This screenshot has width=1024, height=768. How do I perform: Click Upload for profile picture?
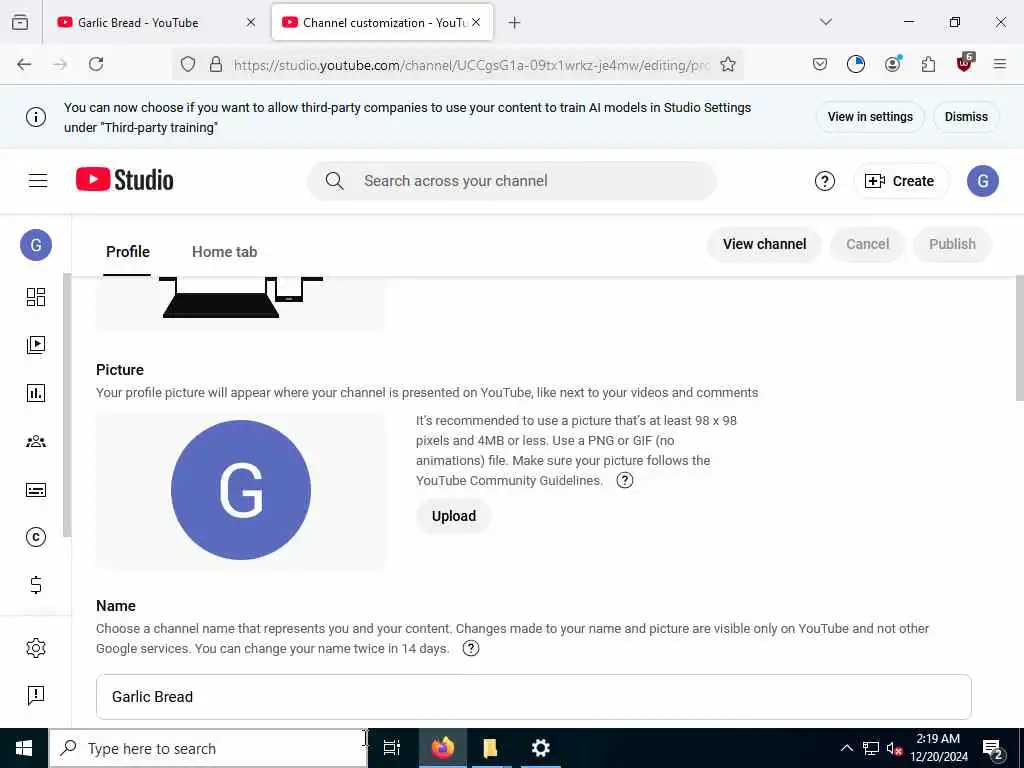tap(454, 517)
